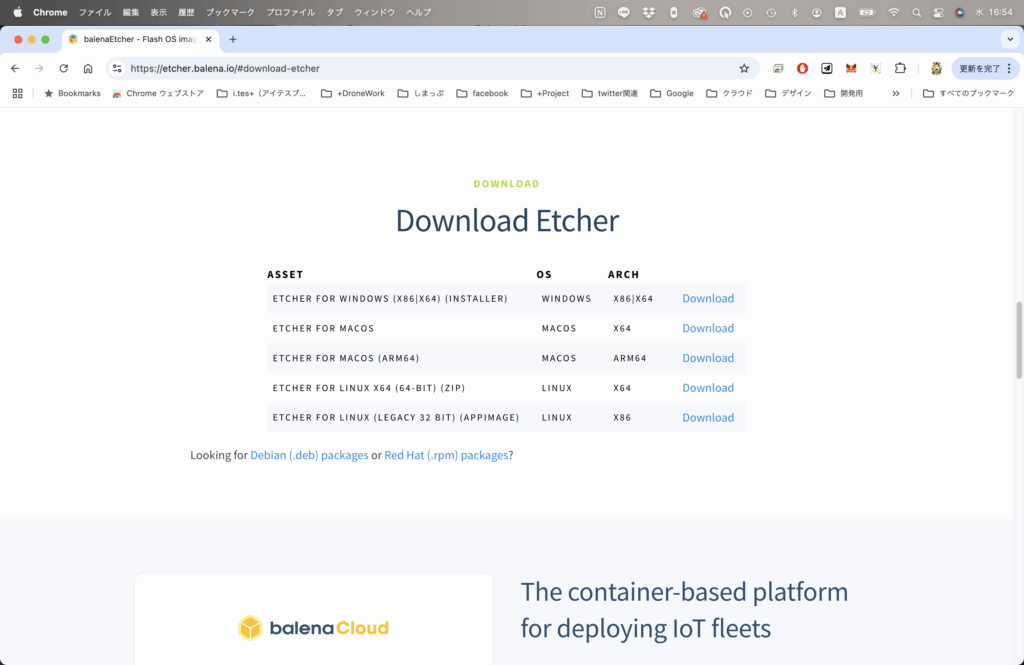
Task: Open the Chrome menu in the menu bar
Action: pos(50,12)
